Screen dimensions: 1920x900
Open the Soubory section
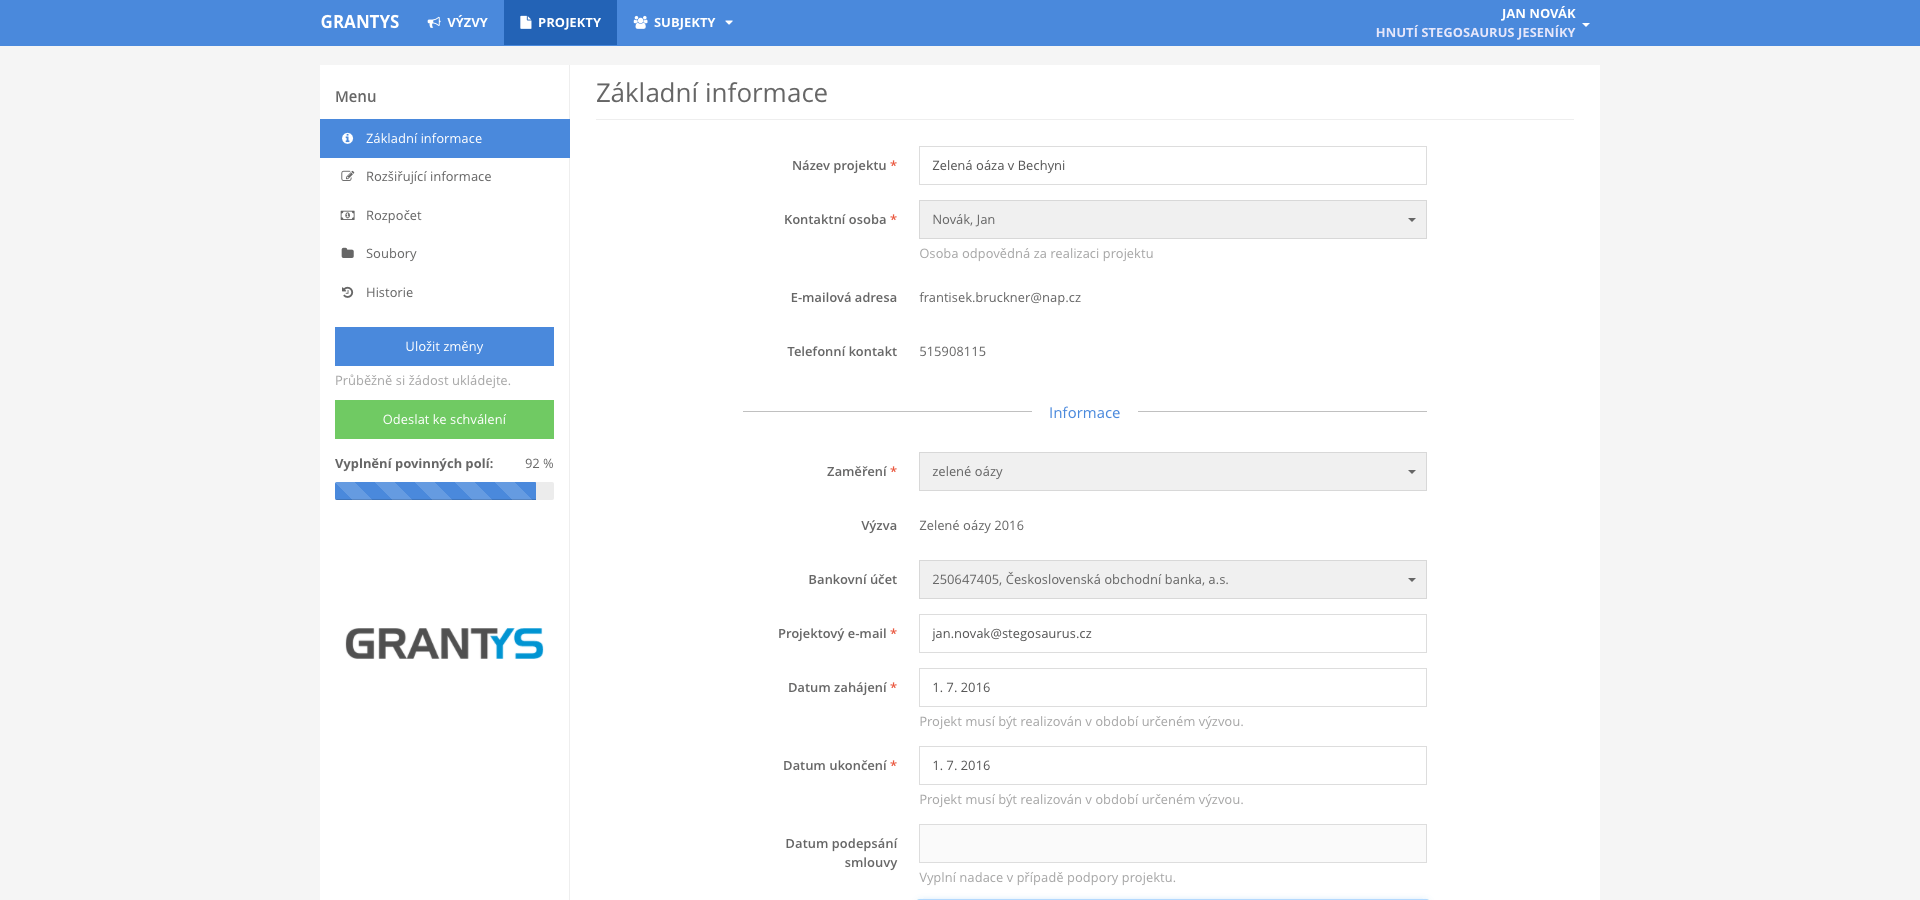[x=445, y=254]
